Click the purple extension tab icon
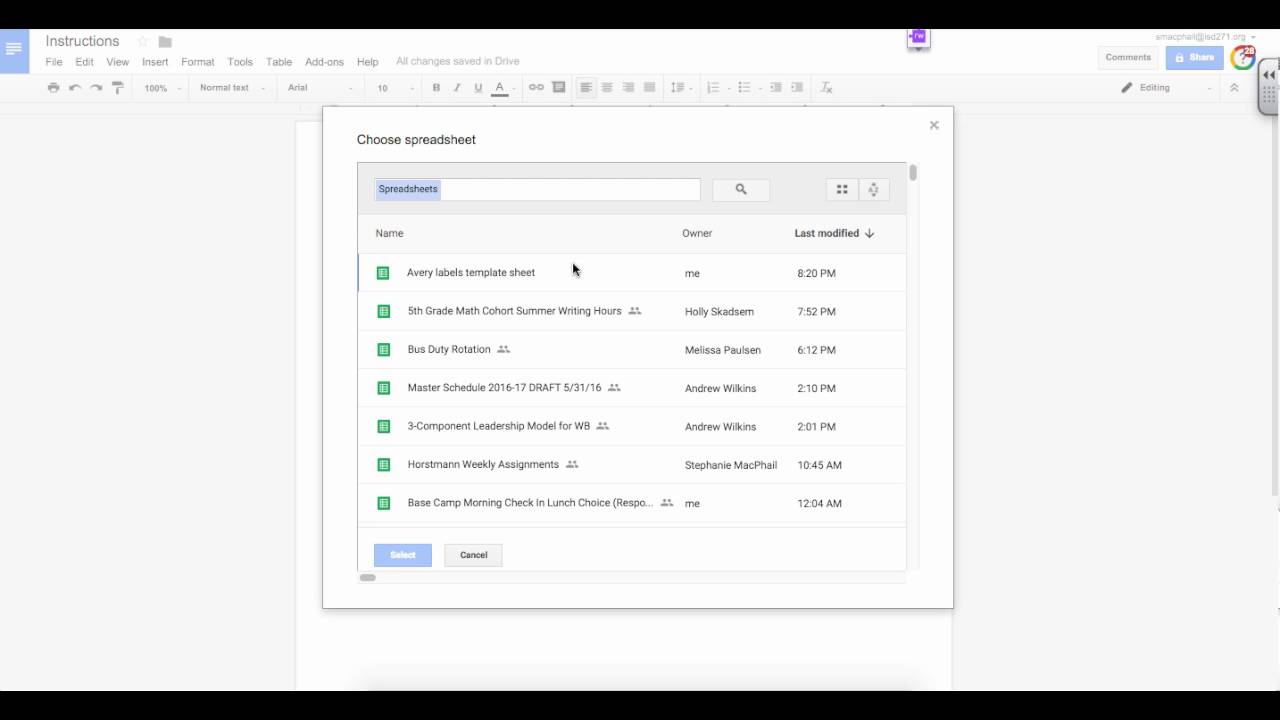The height and width of the screenshot is (720, 1280). point(918,38)
